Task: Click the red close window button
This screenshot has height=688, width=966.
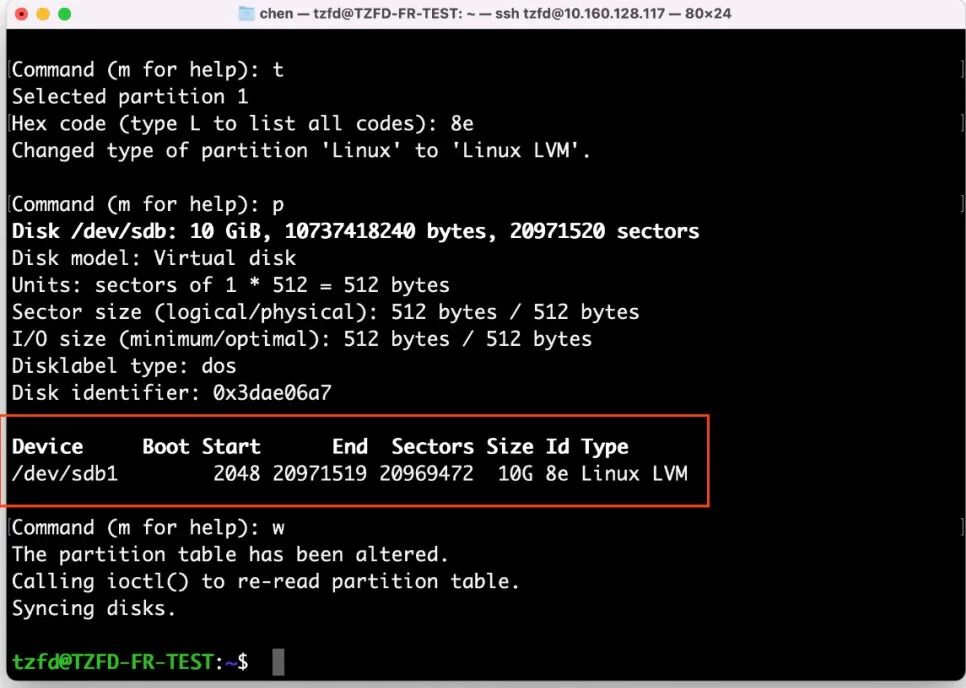Action: pos(21,14)
